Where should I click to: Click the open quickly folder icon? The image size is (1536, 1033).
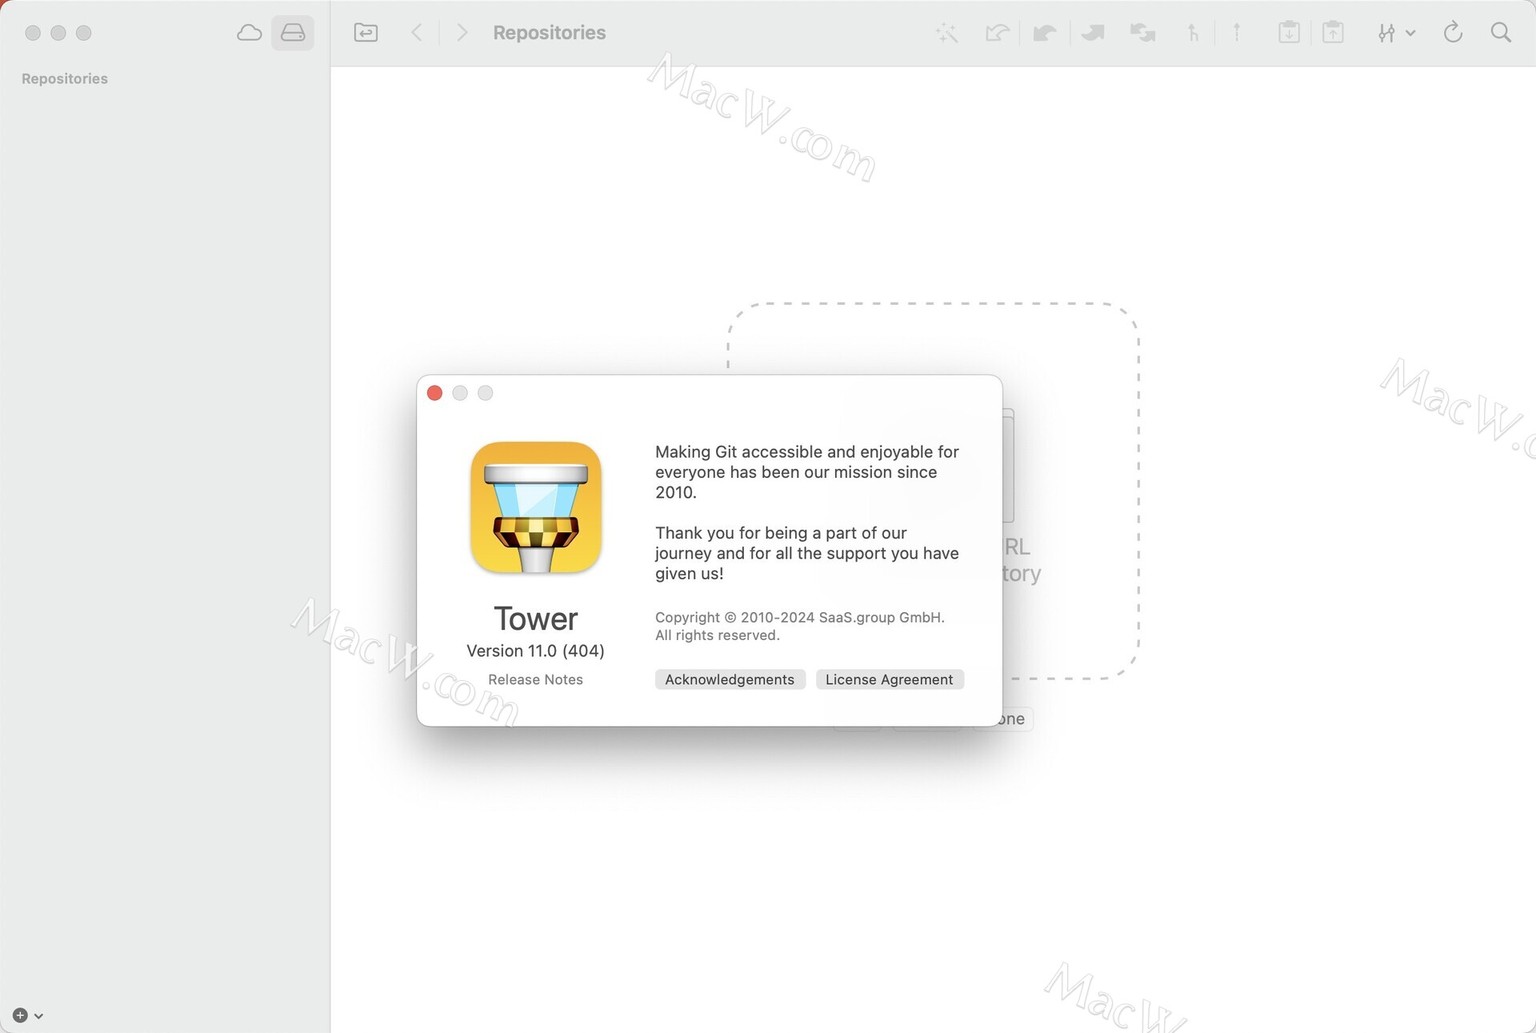pyautogui.click(x=366, y=33)
